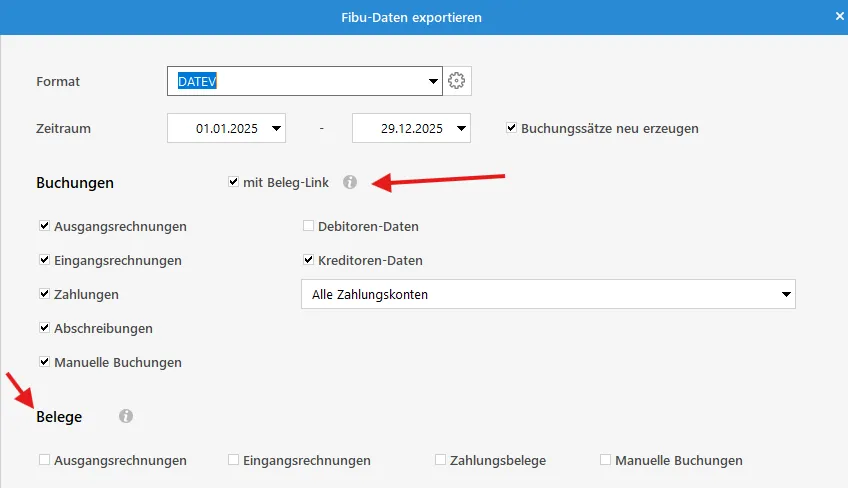Open the start date 01.01.2025 dropdown
The width and height of the screenshot is (848, 488).
coord(276,128)
